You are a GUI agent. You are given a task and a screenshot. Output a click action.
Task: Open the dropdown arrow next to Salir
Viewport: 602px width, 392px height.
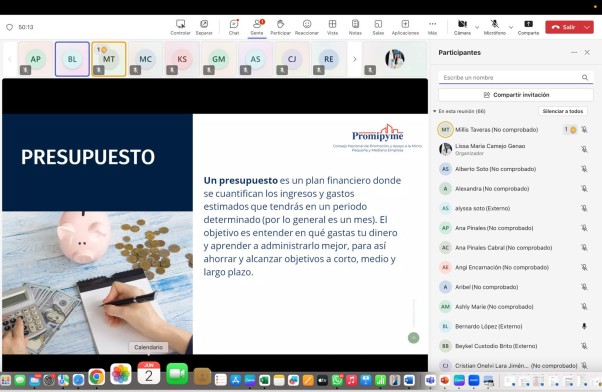(x=587, y=27)
